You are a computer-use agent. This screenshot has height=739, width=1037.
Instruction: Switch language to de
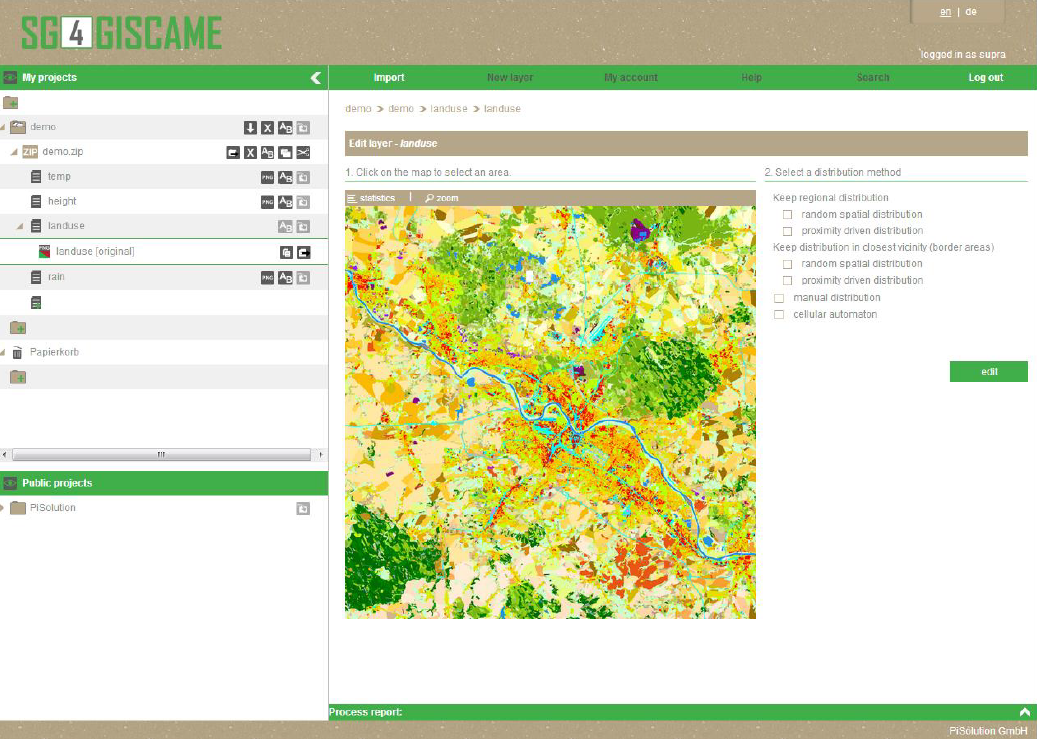(971, 12)
